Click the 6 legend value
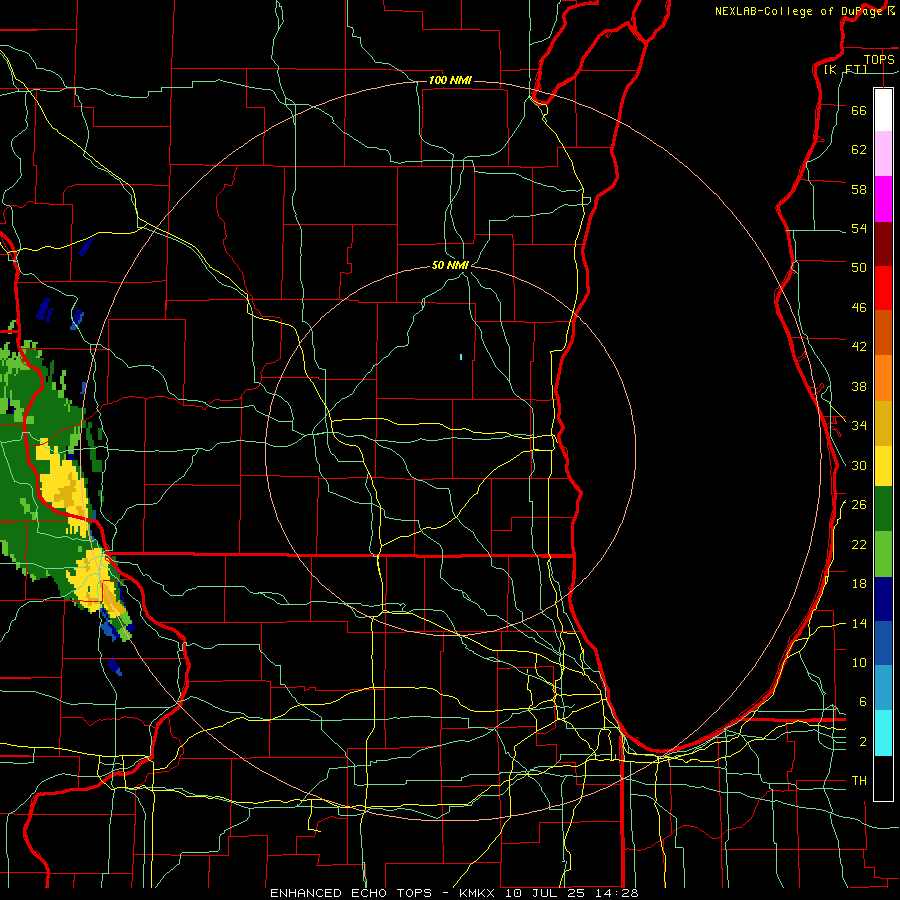 pos(862,702)
